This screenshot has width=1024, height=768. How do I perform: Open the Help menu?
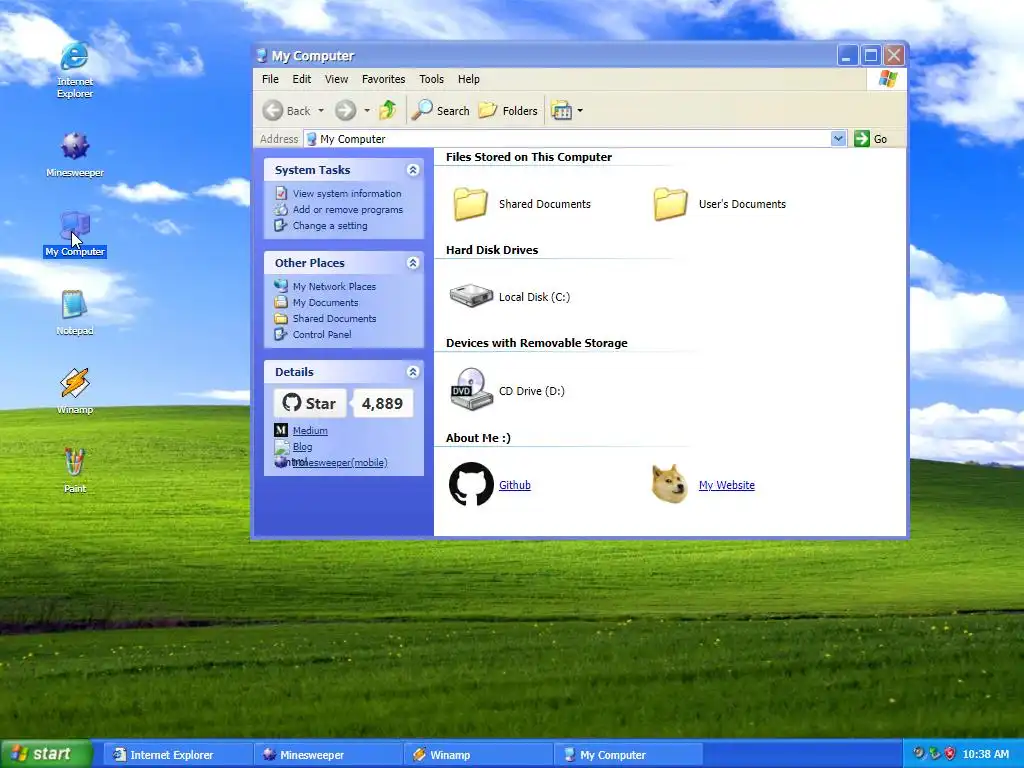(x=468, y=79)
